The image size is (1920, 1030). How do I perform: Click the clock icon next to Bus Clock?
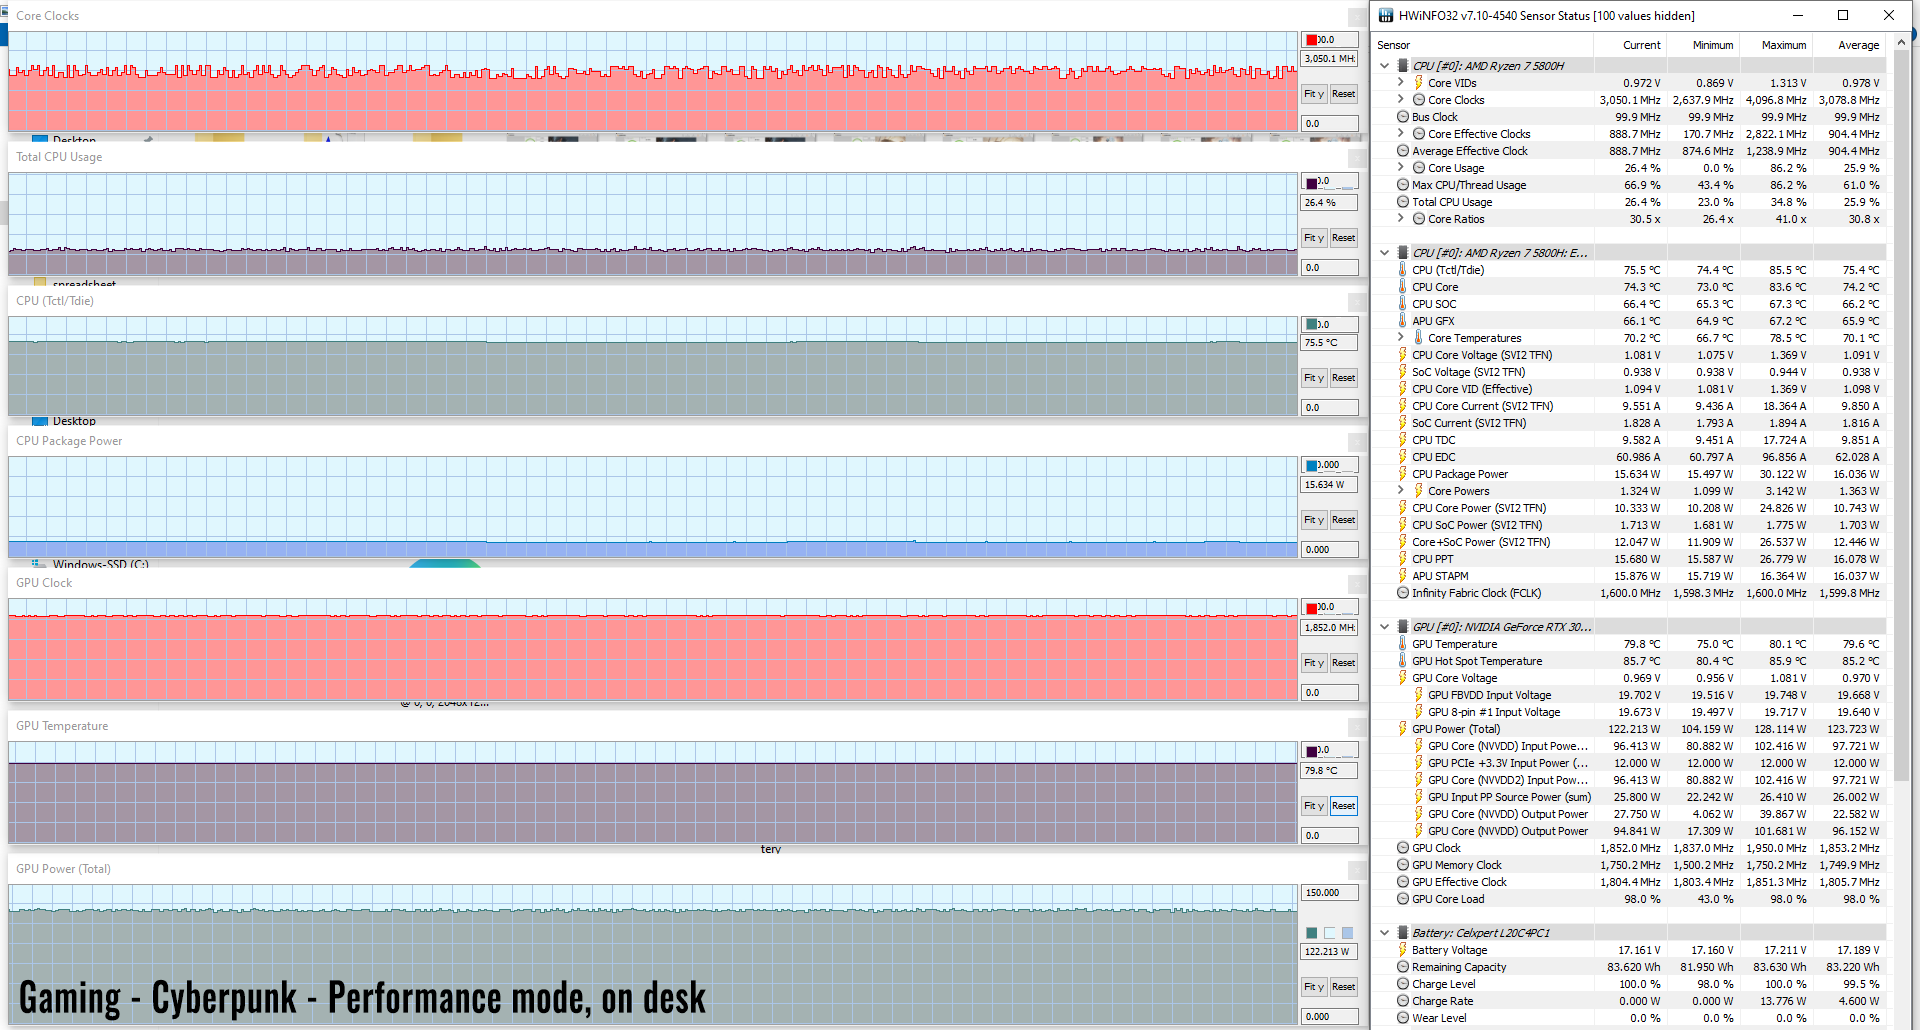pyautogui.click(x=1403, y=117)
